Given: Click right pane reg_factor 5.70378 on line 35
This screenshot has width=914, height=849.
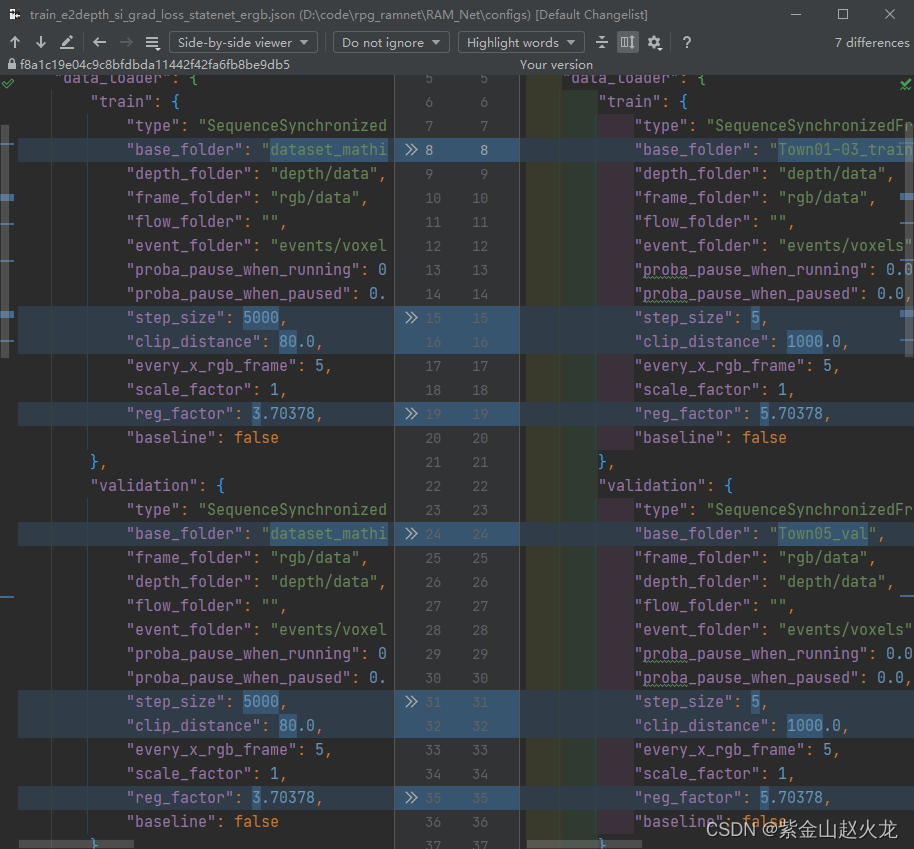Looking at the screenshot, I should point(792,798).
